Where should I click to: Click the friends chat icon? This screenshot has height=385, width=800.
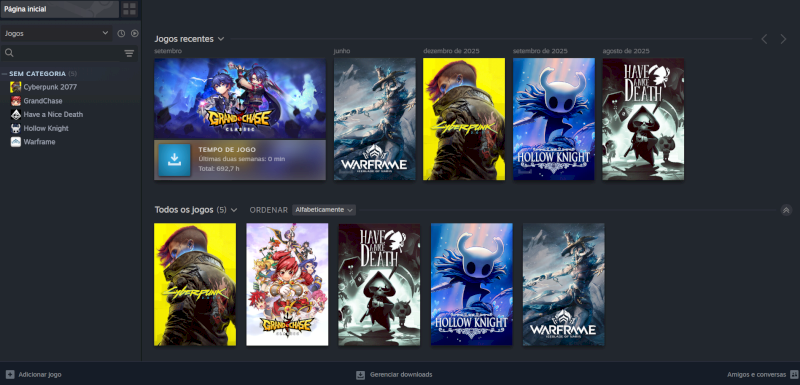click(794, 375)
